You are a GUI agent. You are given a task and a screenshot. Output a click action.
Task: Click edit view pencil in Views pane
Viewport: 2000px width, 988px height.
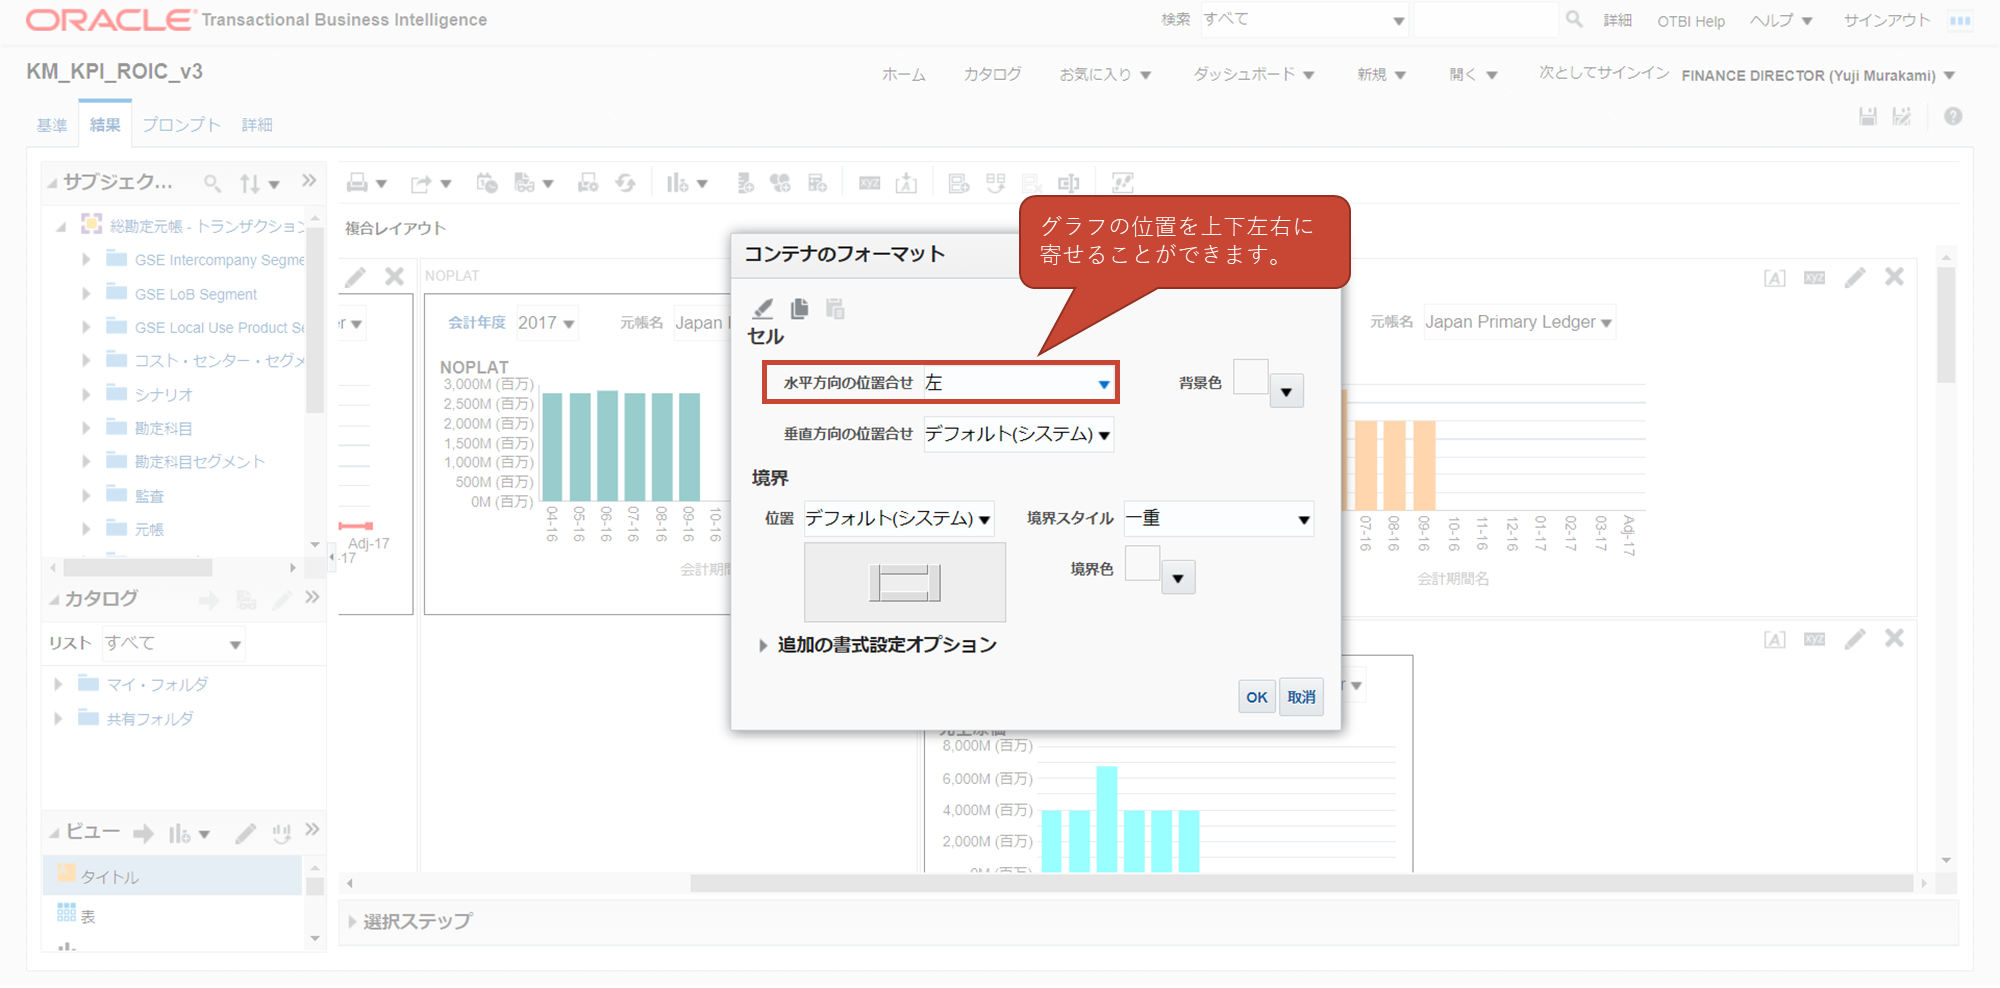point(245,833)
